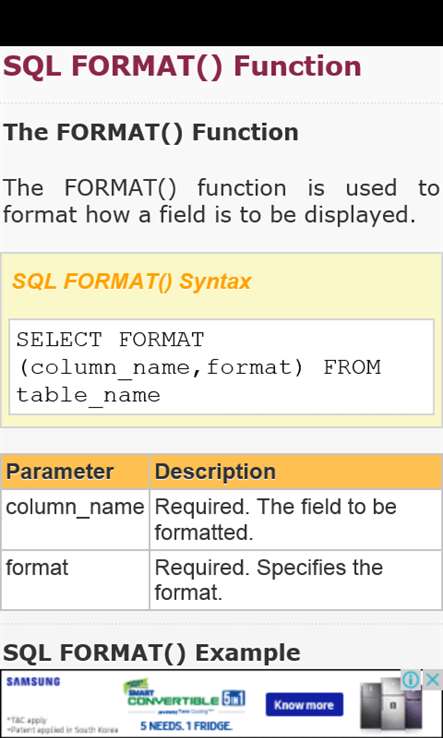This screenshot has height=738, width=443.
Task: Click the 5 NEEDS. 1 FRIDGE. text
Action: point(186,726)
